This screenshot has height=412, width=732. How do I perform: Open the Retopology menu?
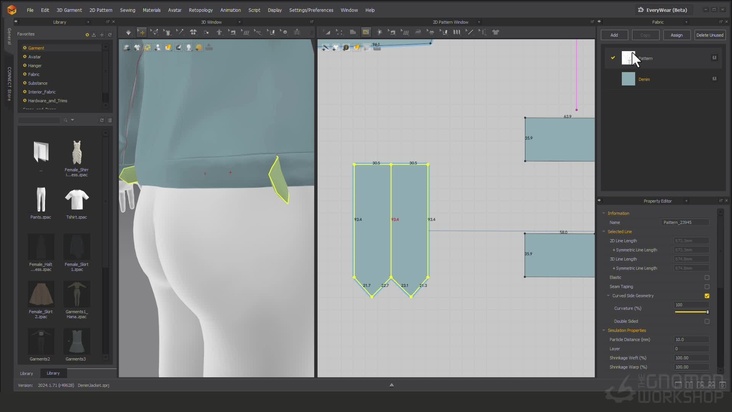(x=201, y=10)
